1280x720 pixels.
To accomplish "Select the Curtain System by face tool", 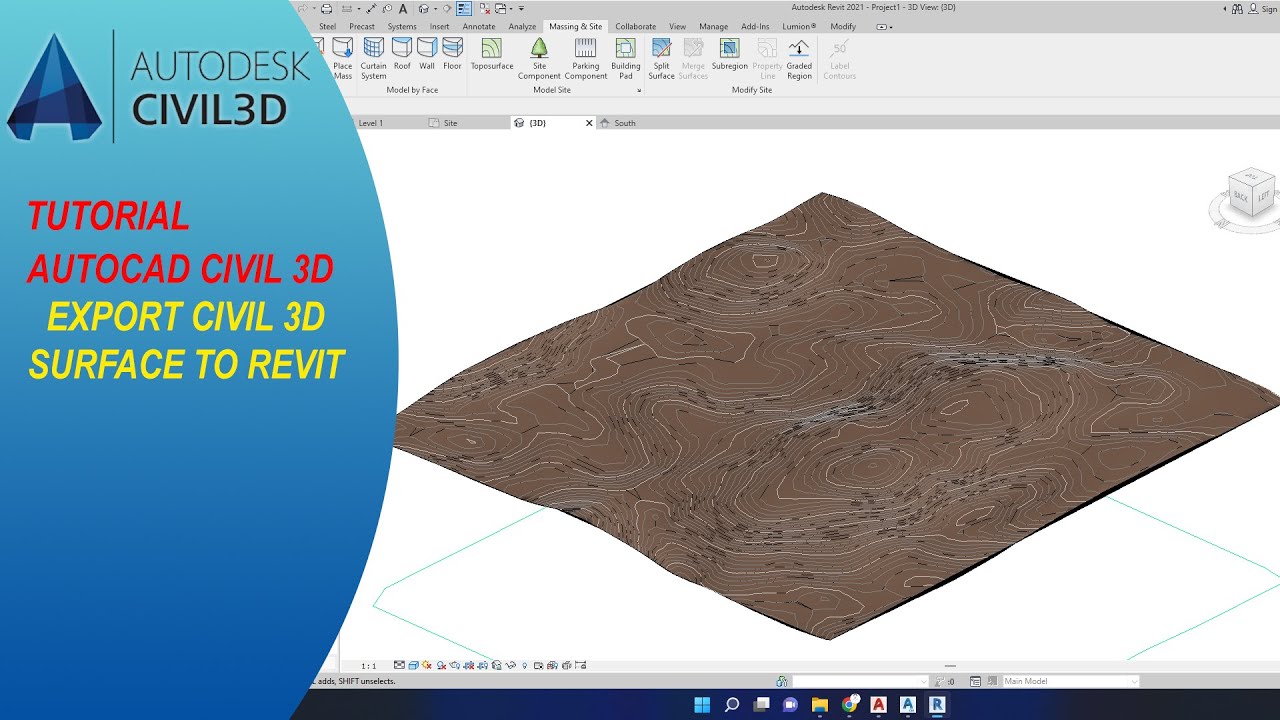I will [374, 58].
